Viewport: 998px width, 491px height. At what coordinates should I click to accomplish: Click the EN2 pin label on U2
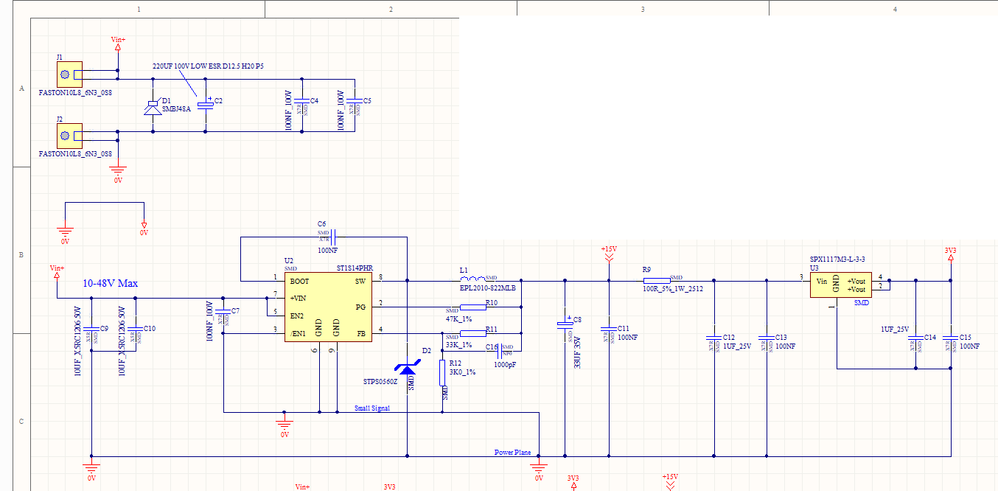point(297,315)
